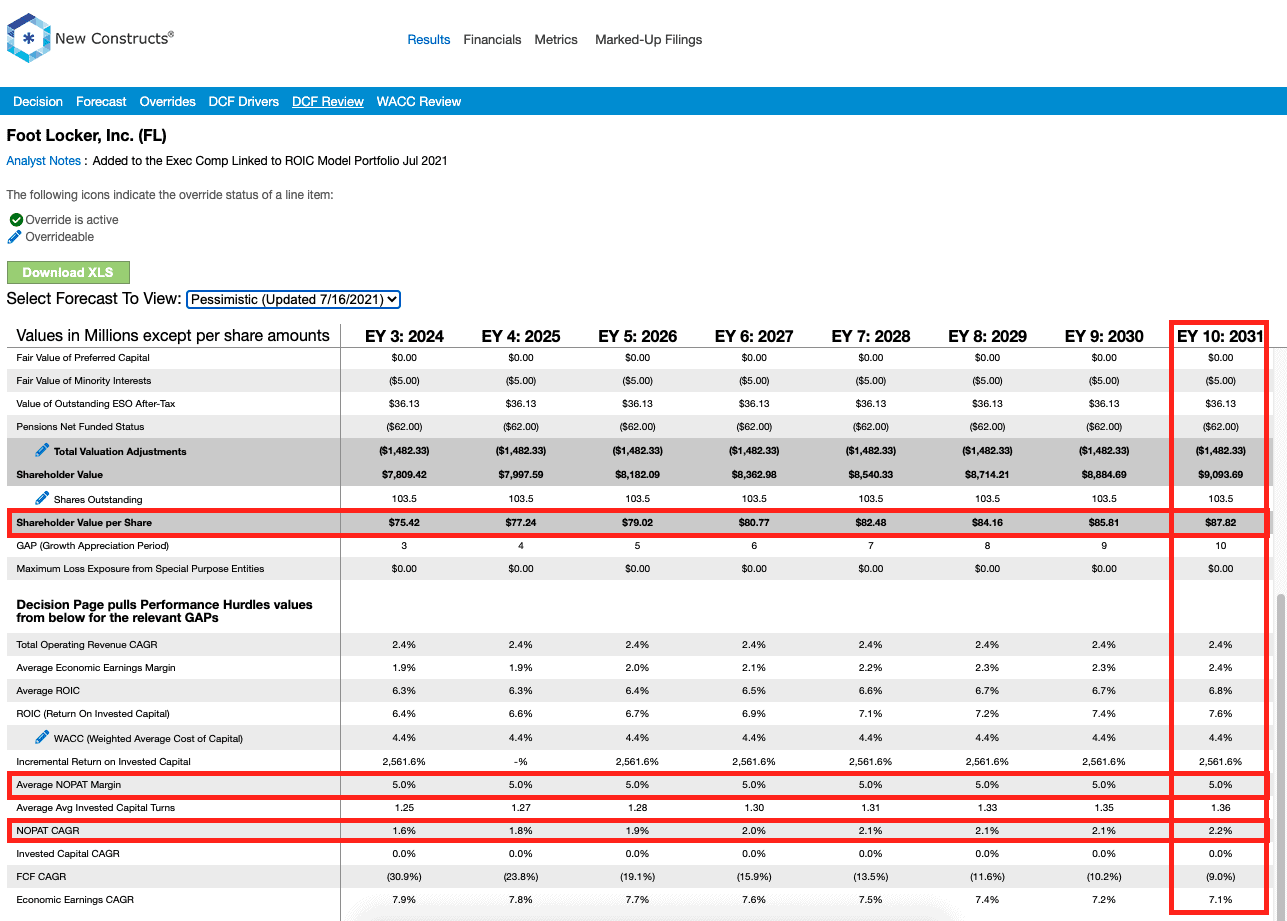Click the FCF CAGR row label

click(x=41, y=877)
